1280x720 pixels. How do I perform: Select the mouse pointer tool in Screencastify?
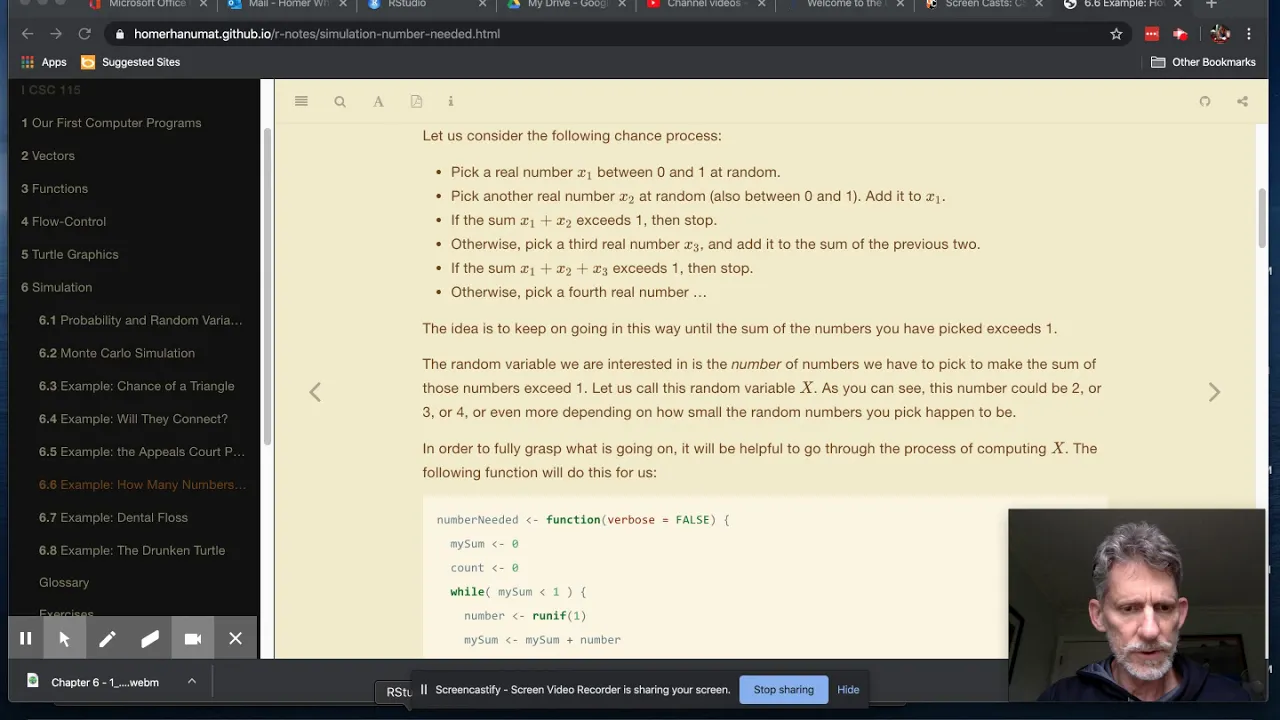tap(64, 639)
